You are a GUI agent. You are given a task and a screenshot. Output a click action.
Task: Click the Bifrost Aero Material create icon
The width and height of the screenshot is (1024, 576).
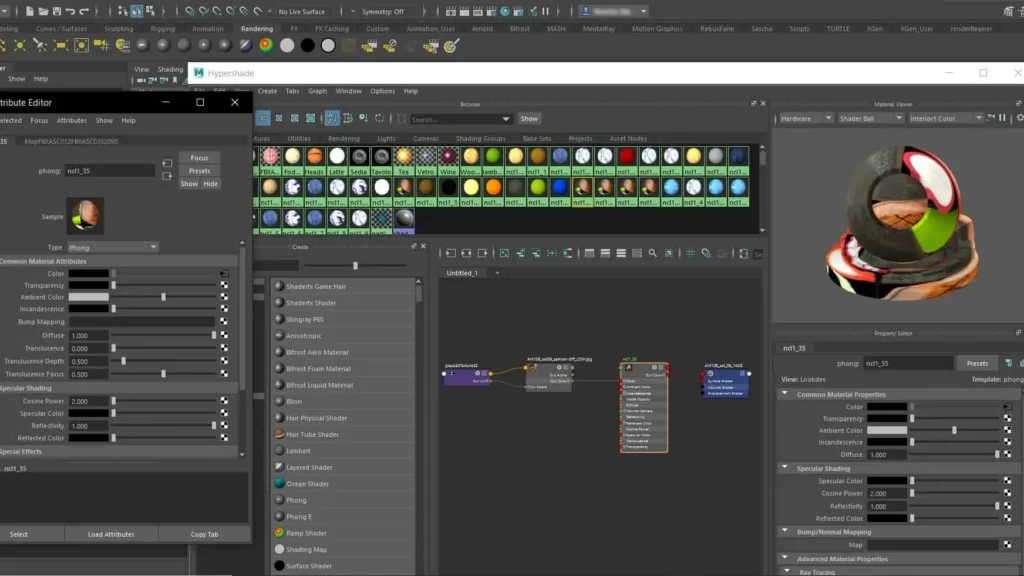(279, 352)
